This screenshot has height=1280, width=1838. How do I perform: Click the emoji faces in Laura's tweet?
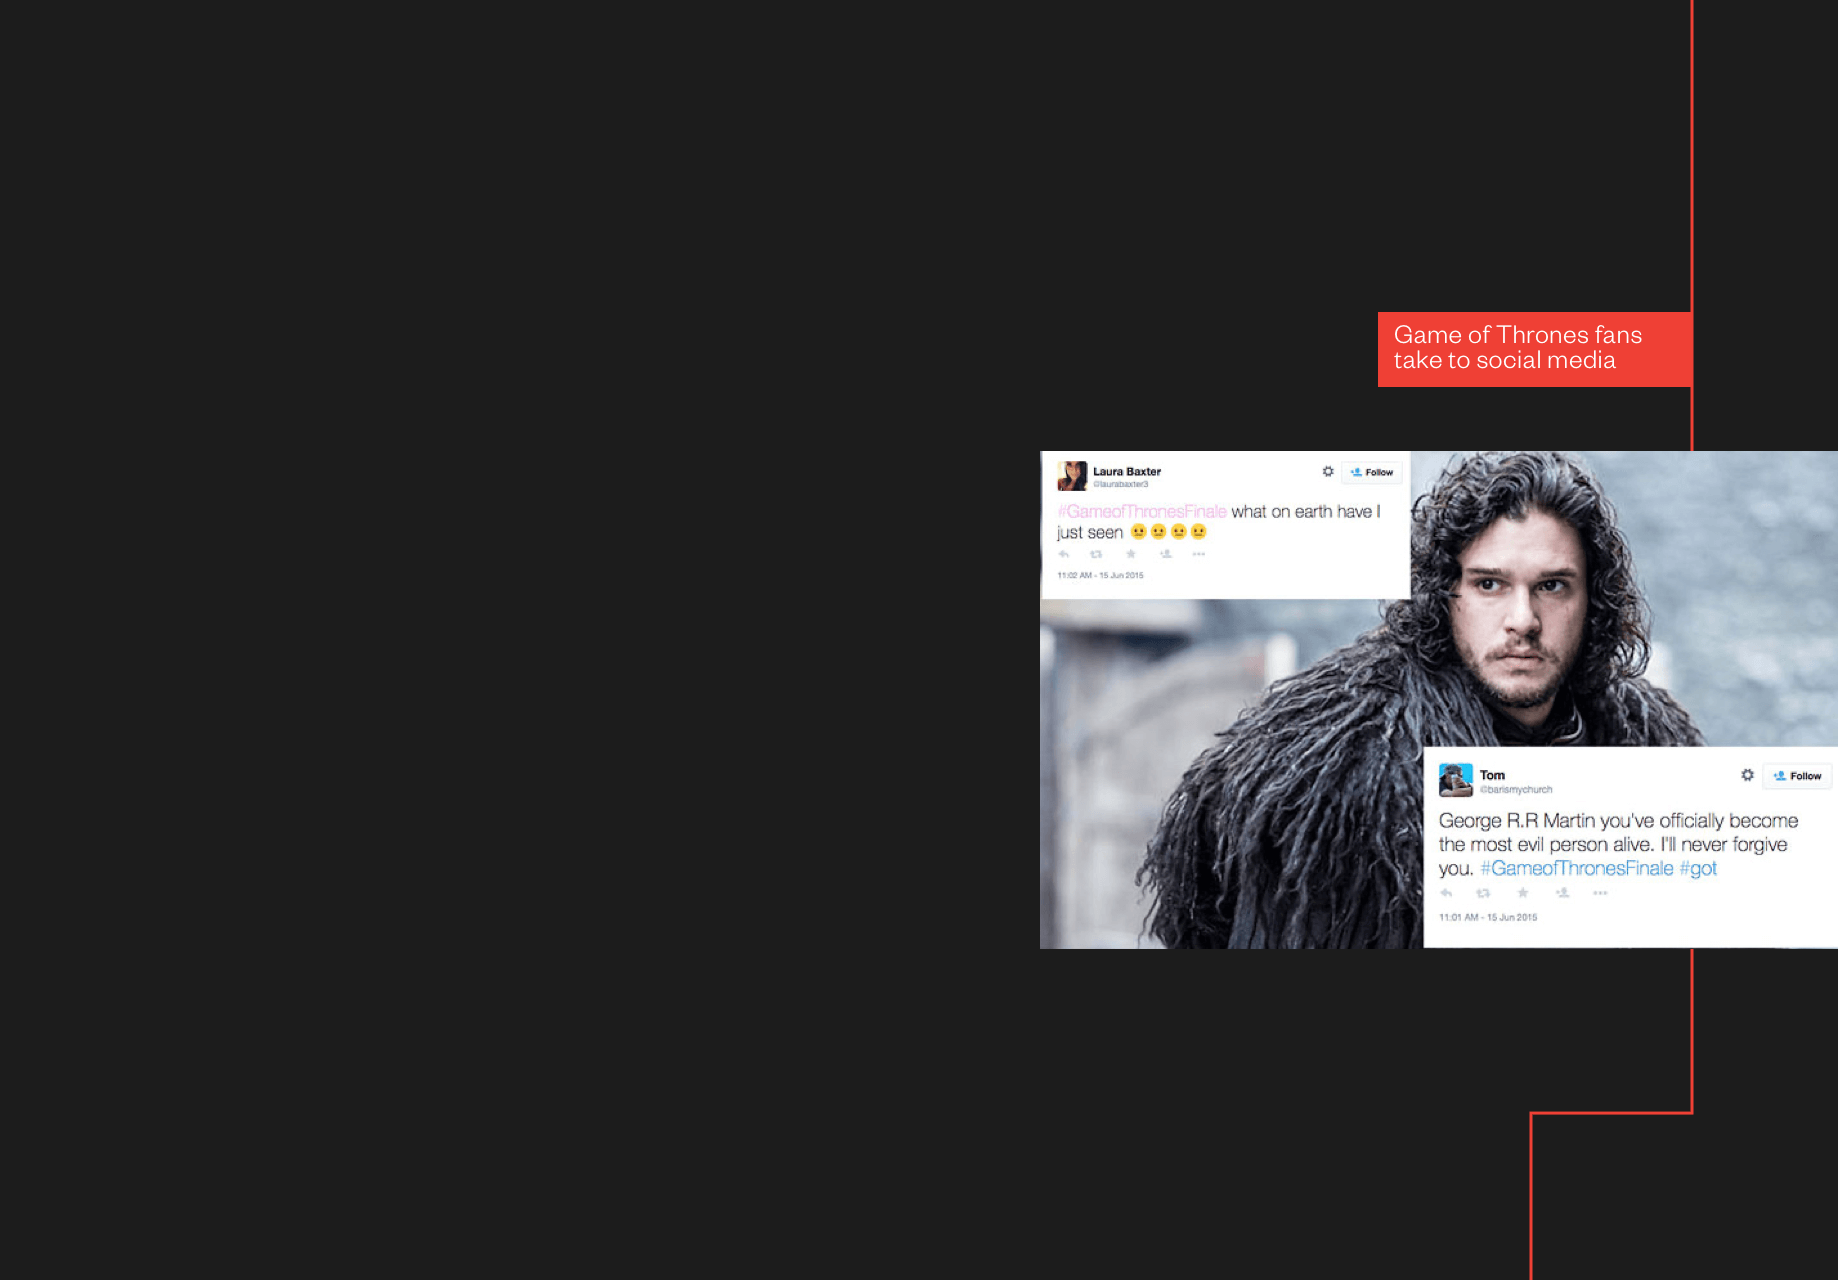(x=1168, y=532)
